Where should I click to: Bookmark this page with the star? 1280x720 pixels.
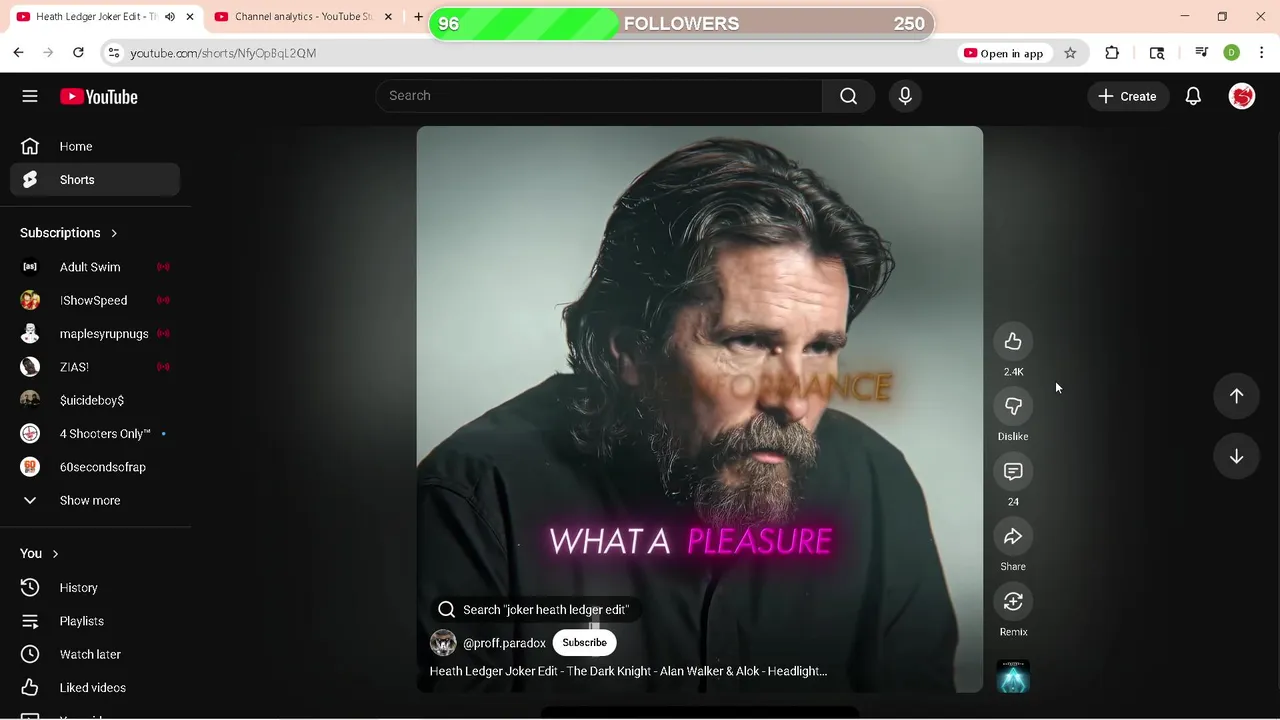click(1070, 53)
